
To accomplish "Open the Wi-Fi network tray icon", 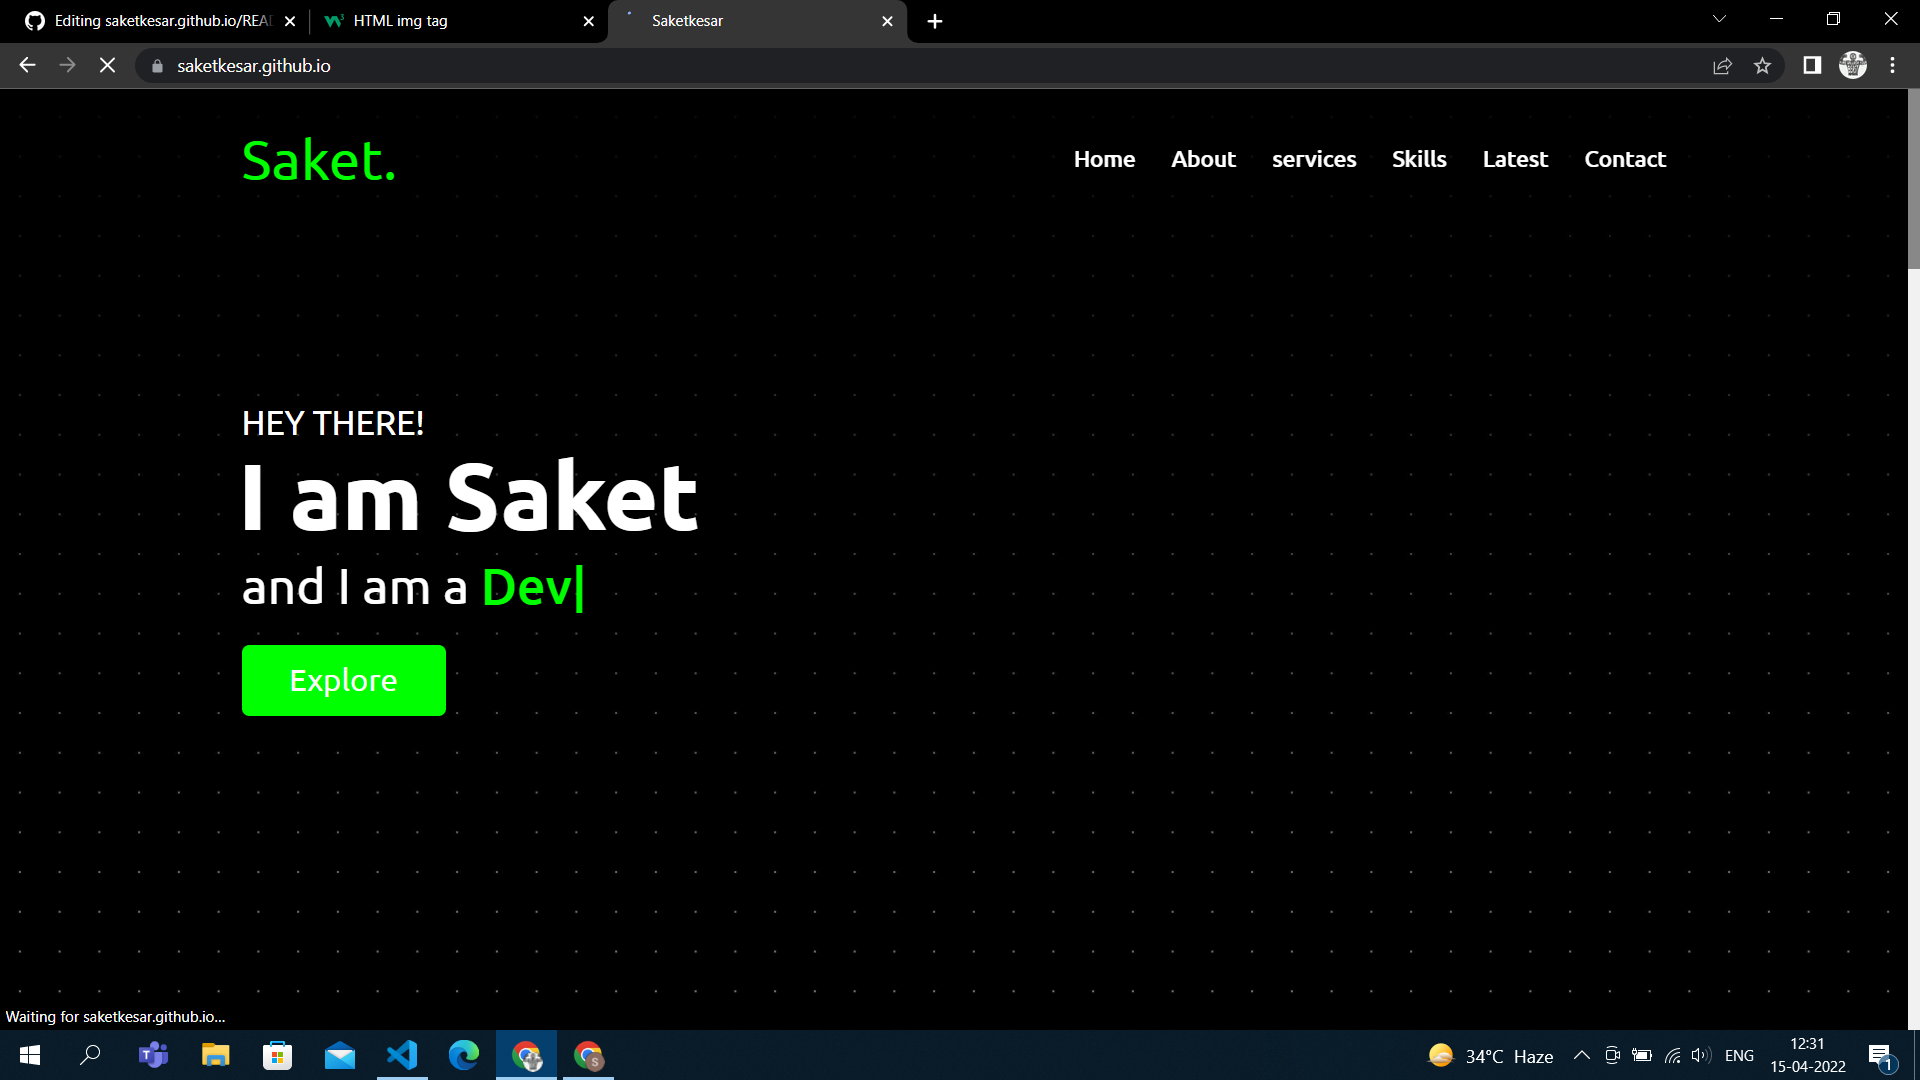I will [1672, 1055].
